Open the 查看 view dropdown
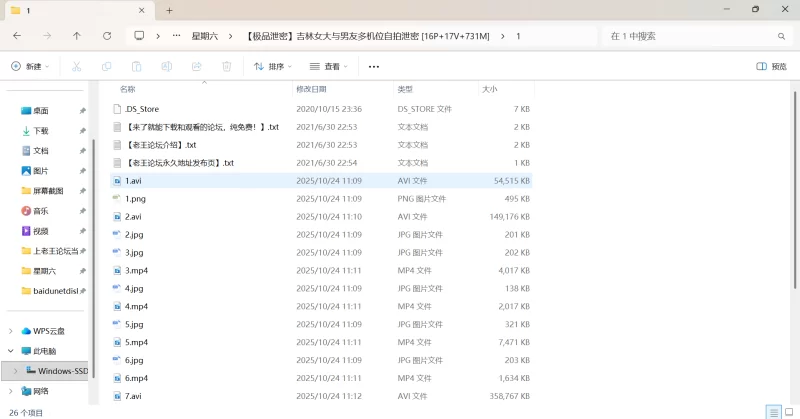Viewport: 800px width, 419px height. [x=328, y=66]
